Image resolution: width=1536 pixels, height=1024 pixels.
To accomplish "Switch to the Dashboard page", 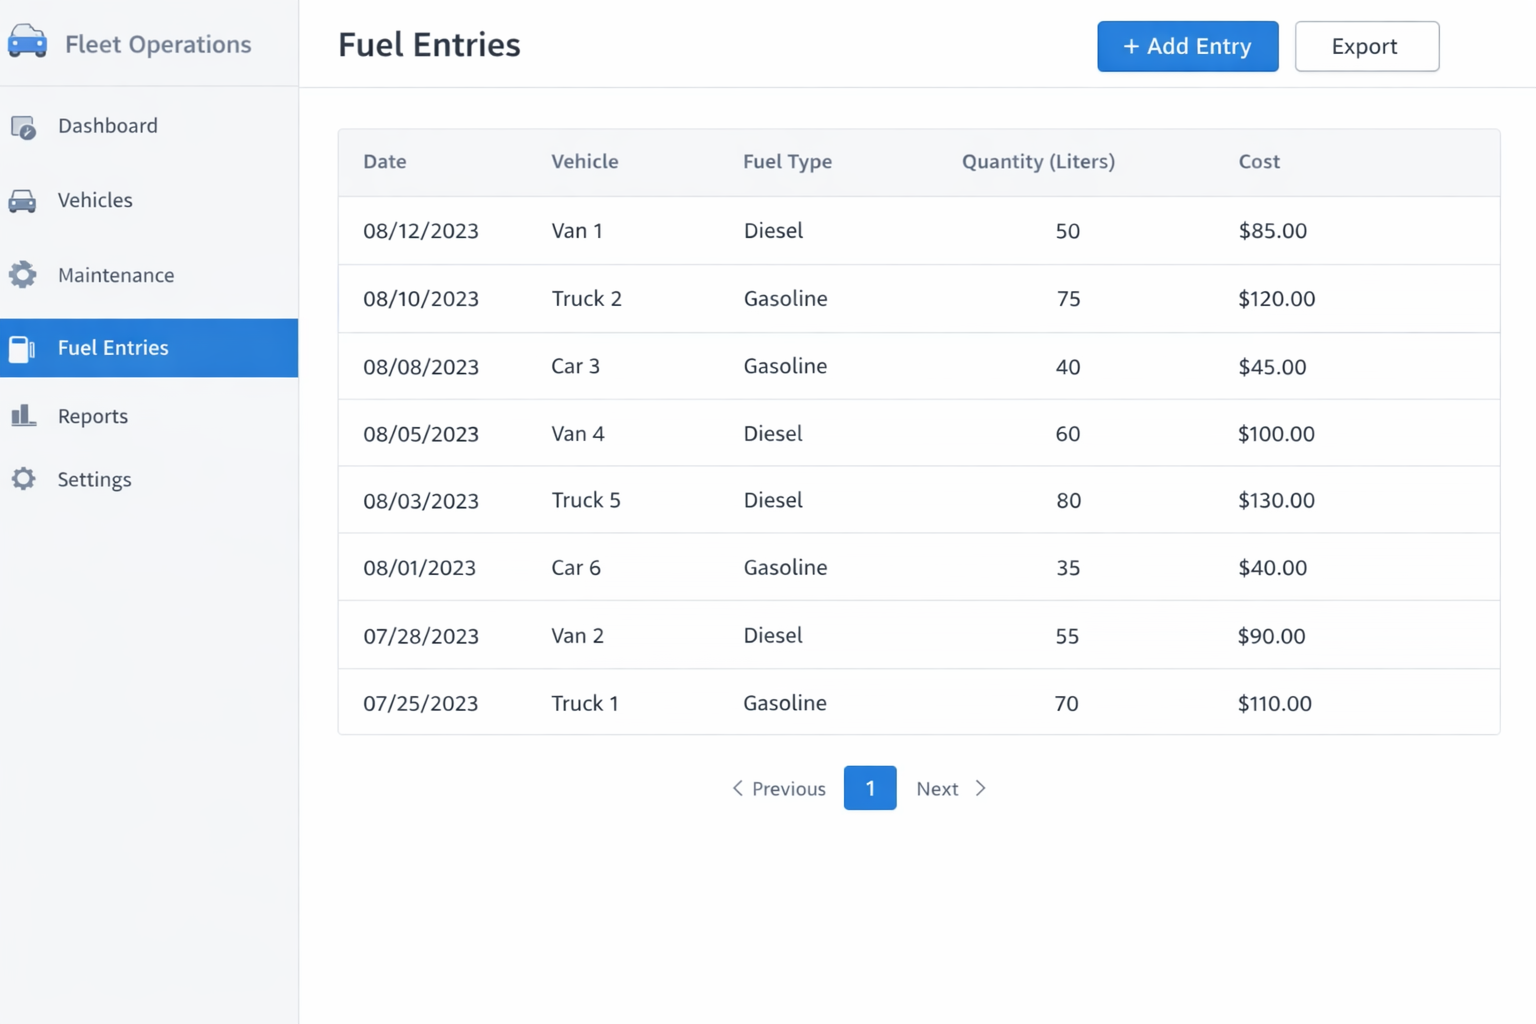I will tap(108, 126).
